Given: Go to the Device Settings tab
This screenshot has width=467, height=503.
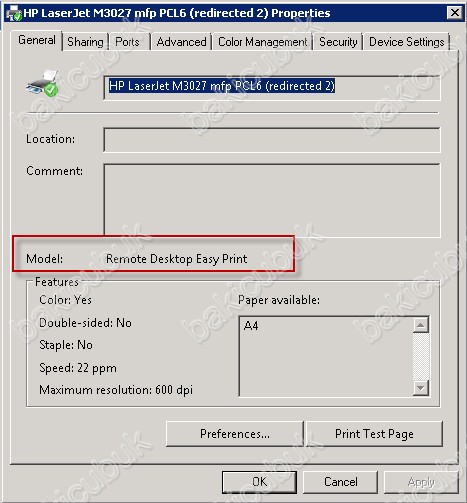Looking at the screenshot, I should 407,42.
